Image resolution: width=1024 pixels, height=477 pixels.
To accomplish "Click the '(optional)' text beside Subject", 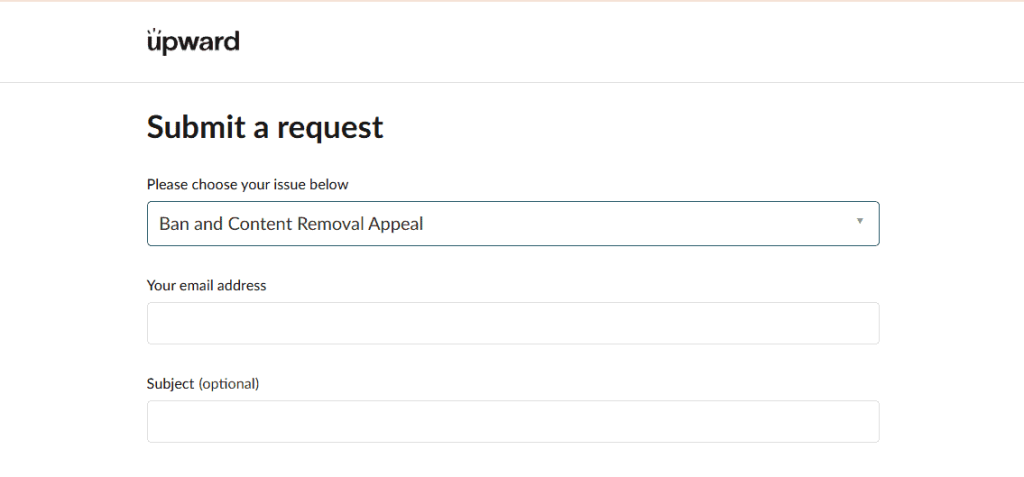I will point(229,384).
